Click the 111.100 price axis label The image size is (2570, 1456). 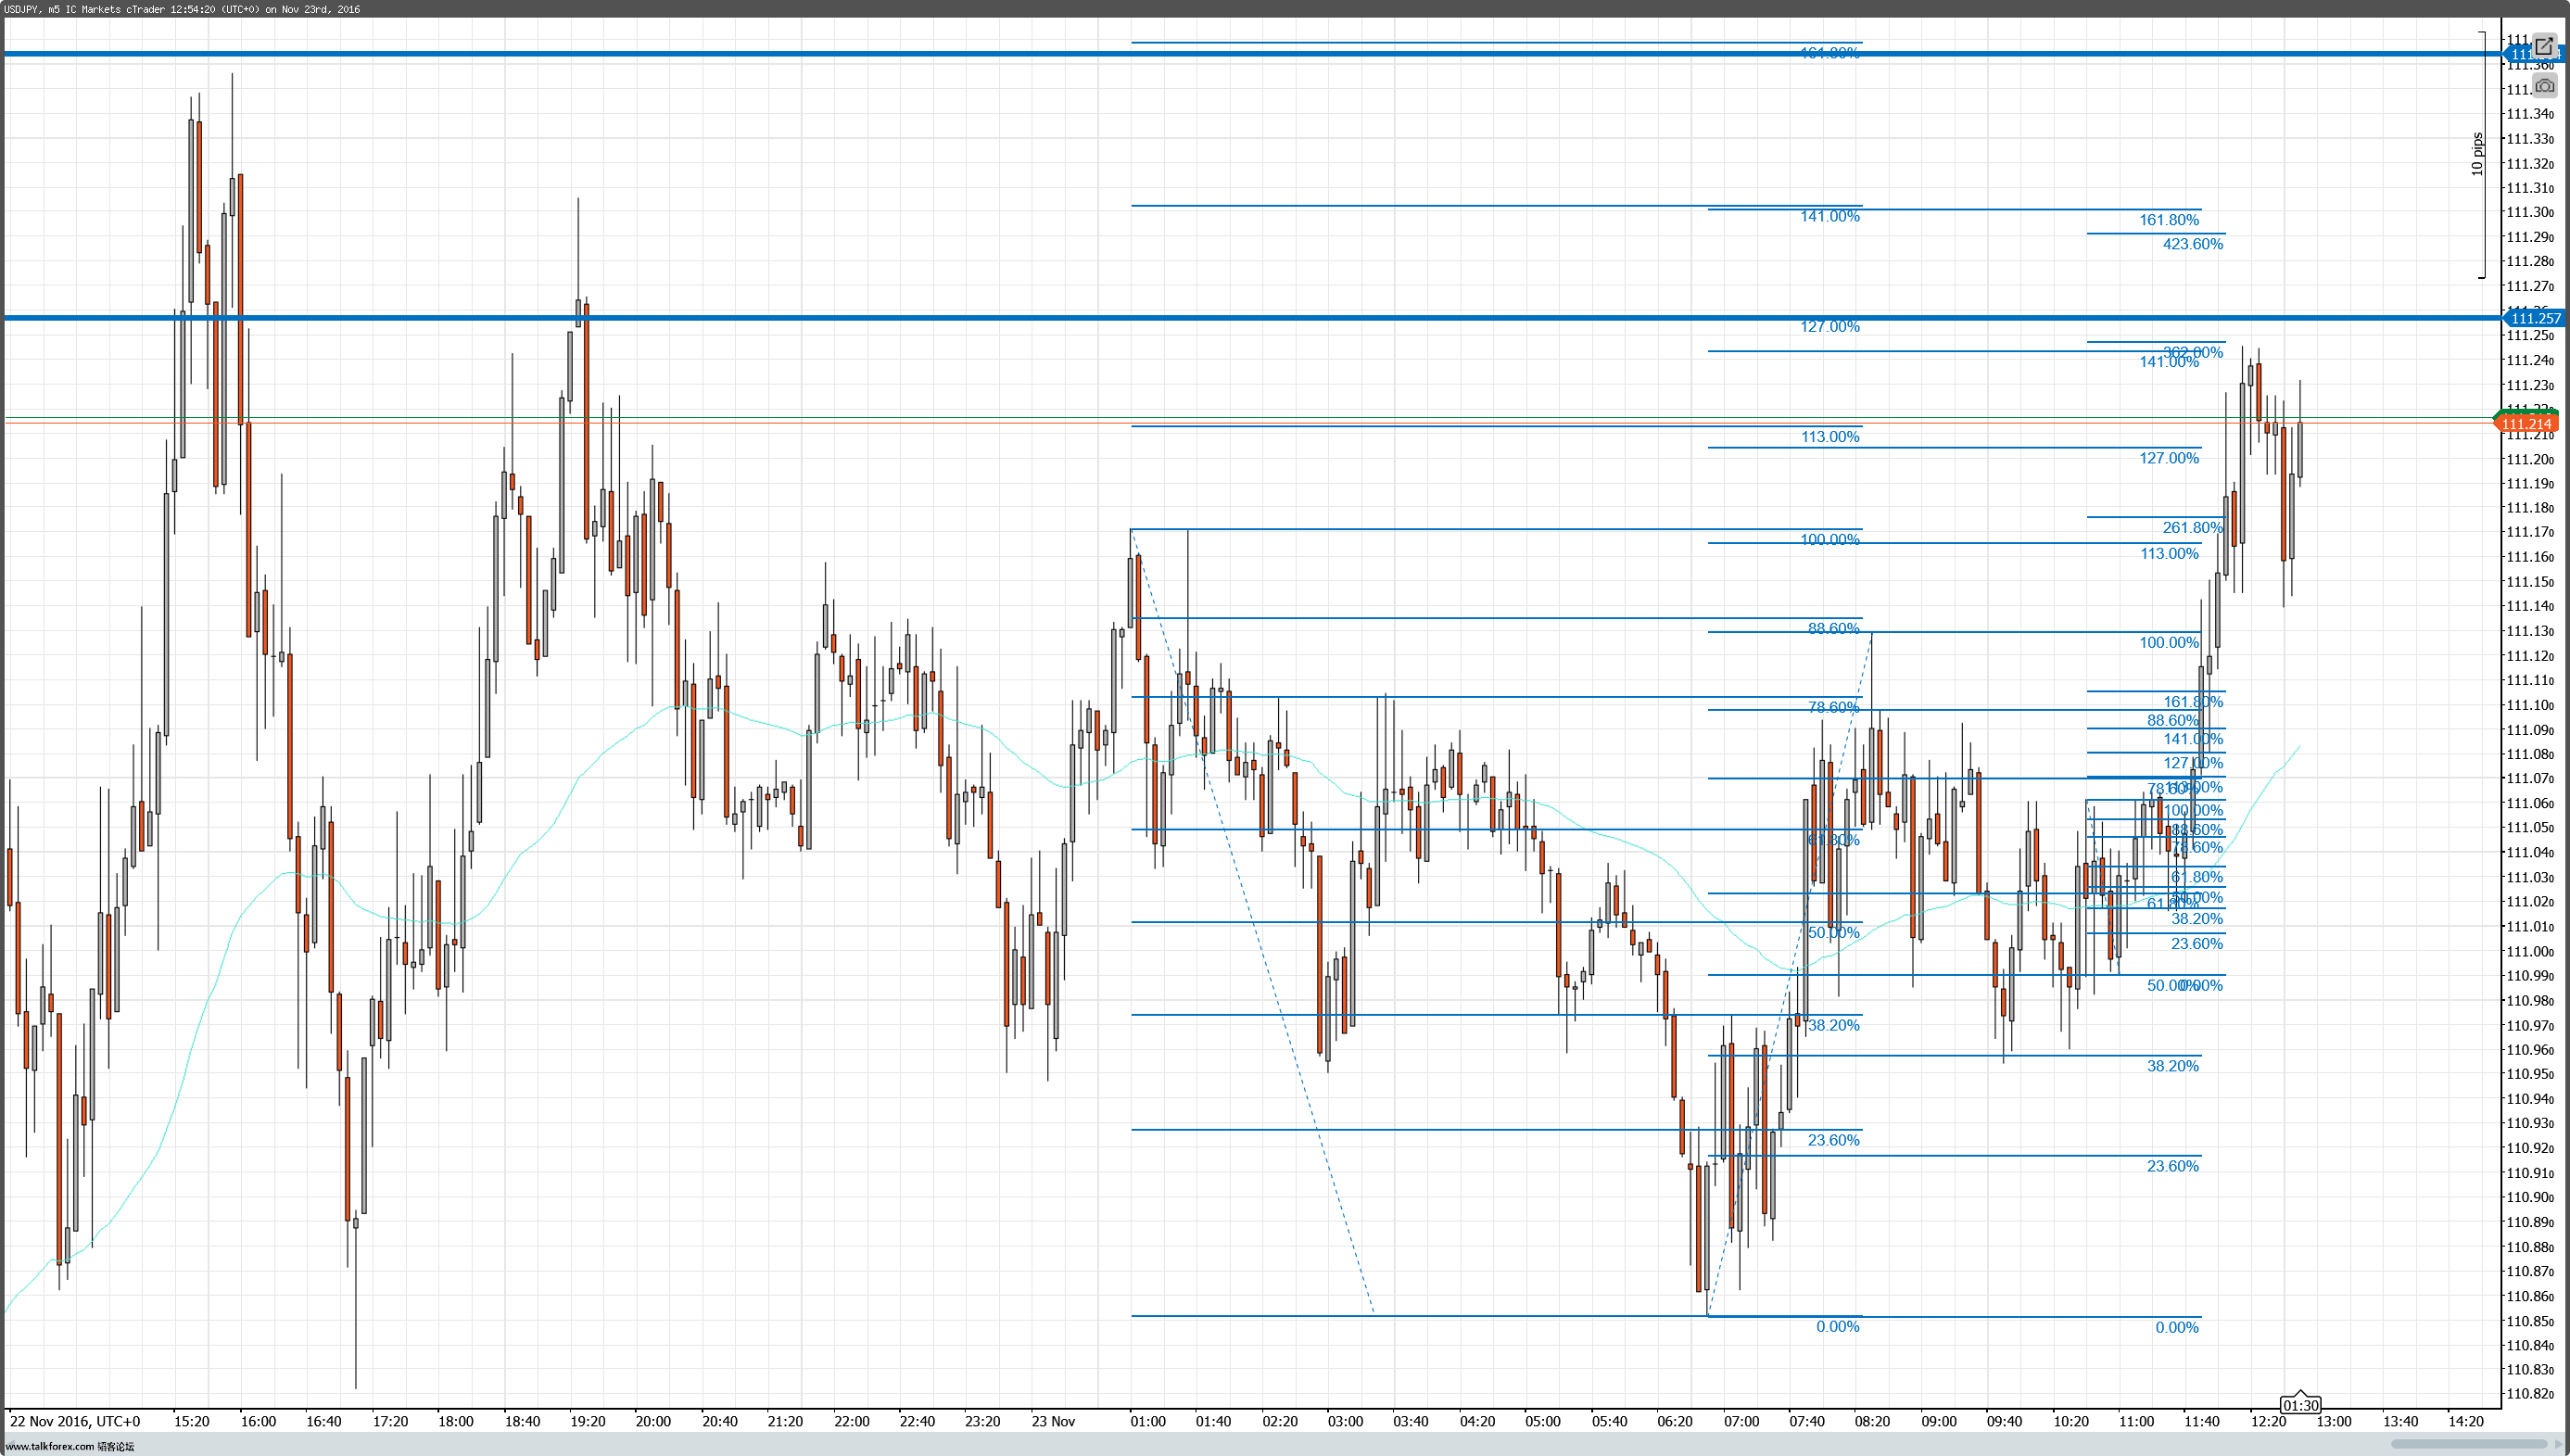[2530, 705]
